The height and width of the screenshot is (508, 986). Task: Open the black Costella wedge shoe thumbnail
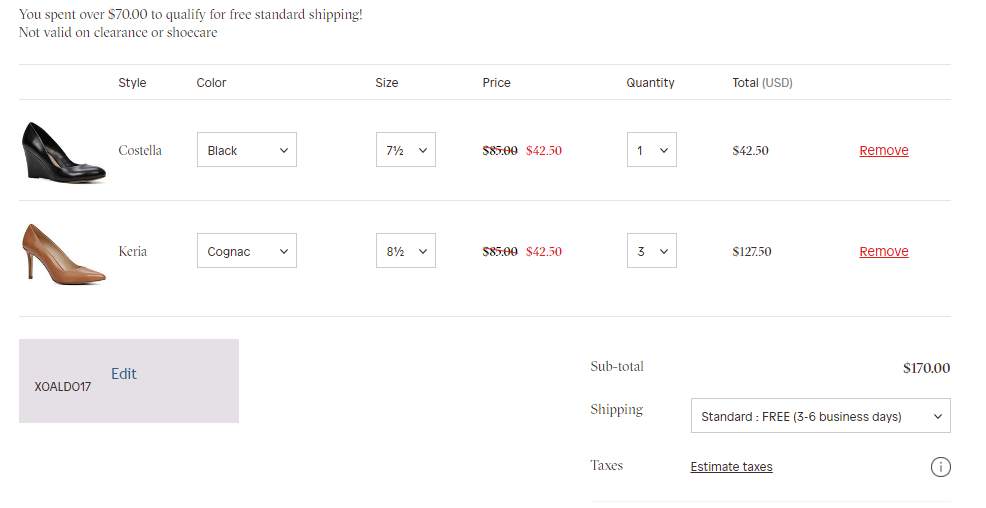pyautogui.click(x=64, y=151)
